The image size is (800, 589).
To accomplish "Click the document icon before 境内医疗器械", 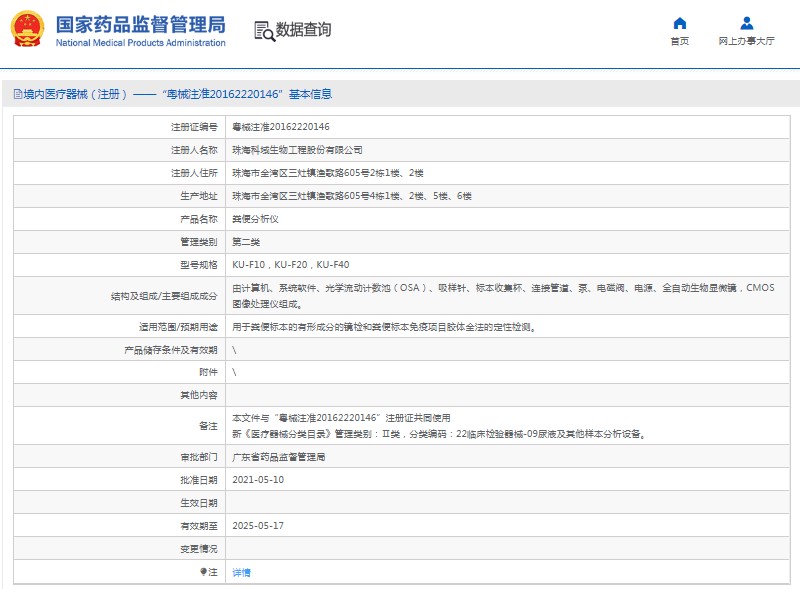I will click(x=18, y=94).
